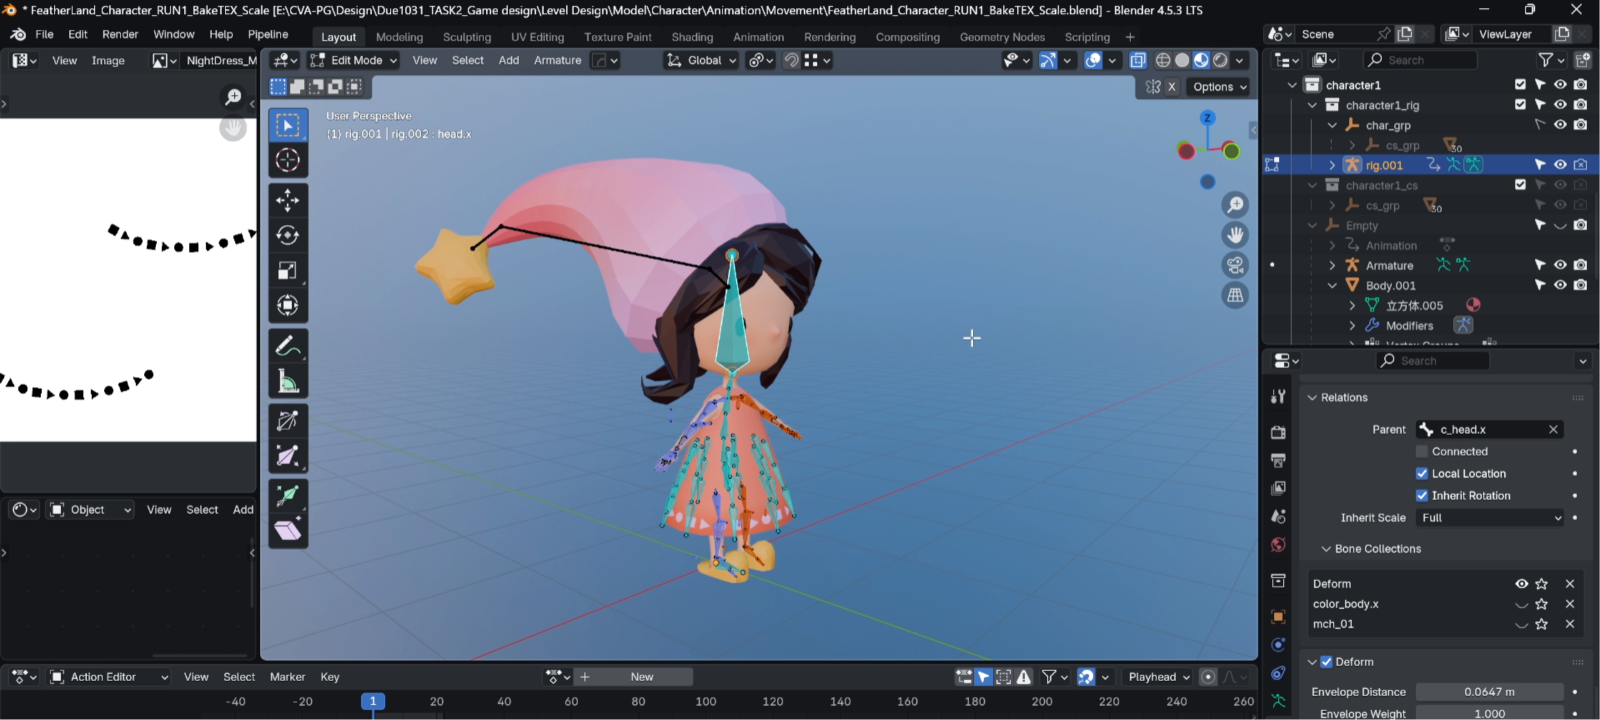Screen dimensions: 1600x720
Task: Adjust the Envelope Weight field
Action: click(1490, 714)
